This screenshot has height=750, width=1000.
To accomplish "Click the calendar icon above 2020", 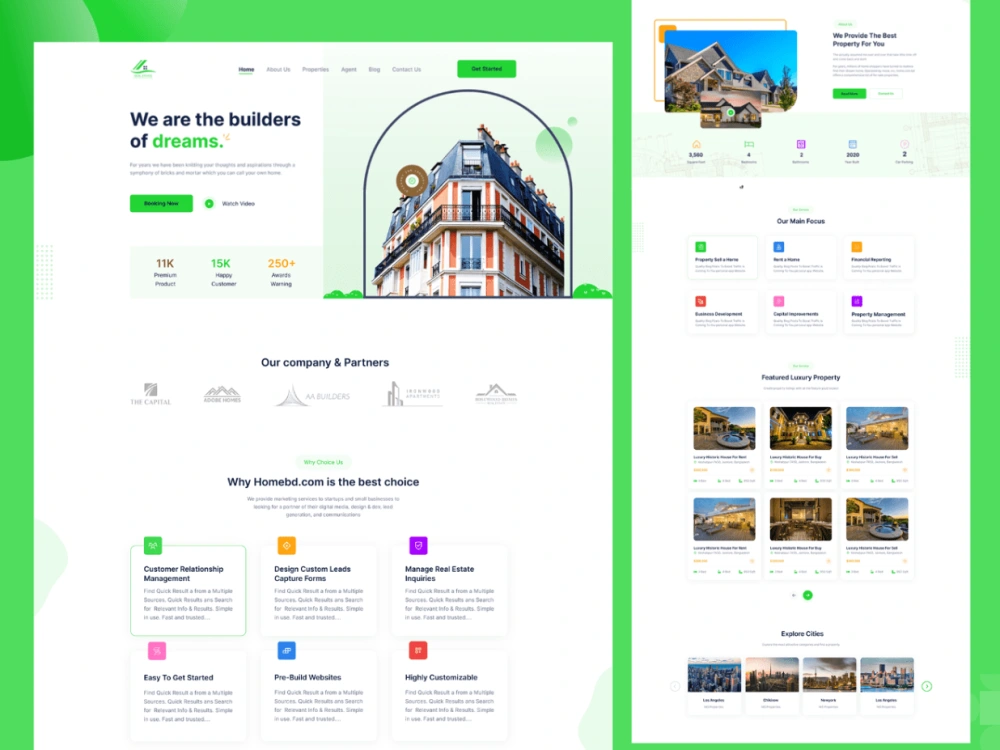I will pos(853,144).
